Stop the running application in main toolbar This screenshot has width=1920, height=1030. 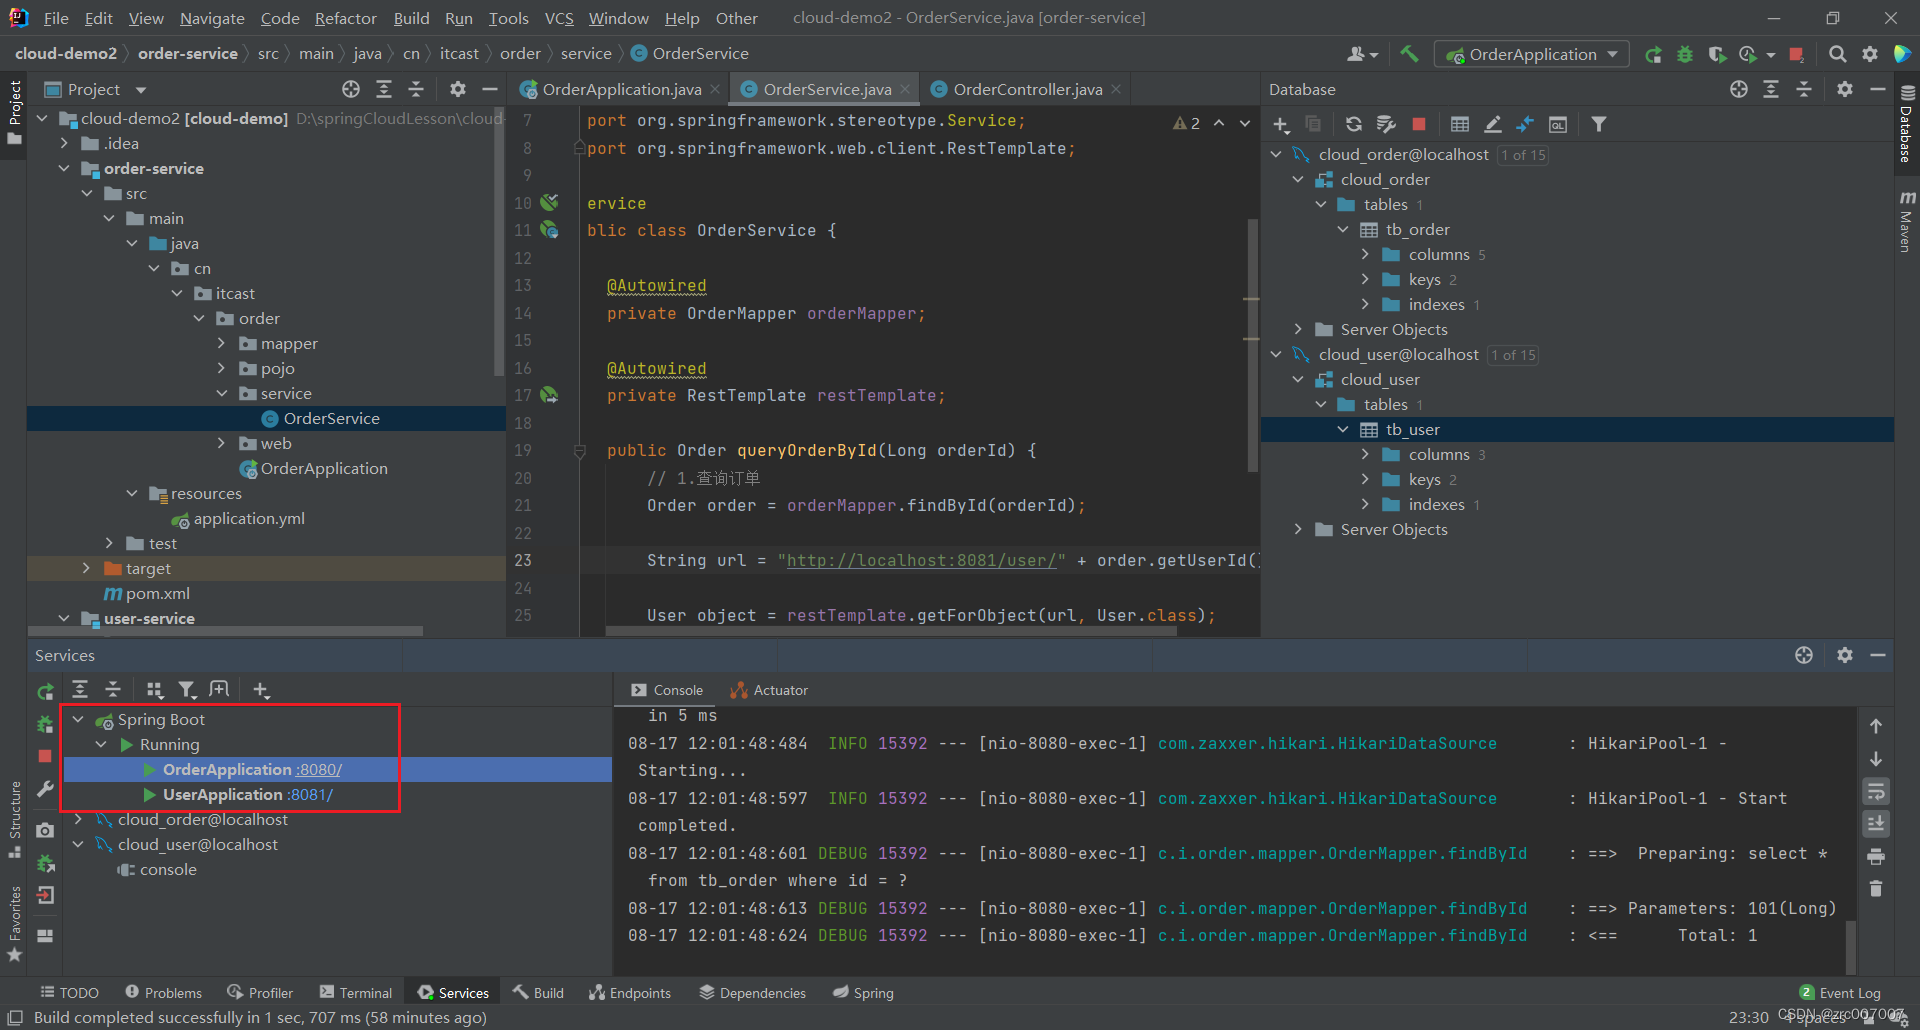(1796, 54)
